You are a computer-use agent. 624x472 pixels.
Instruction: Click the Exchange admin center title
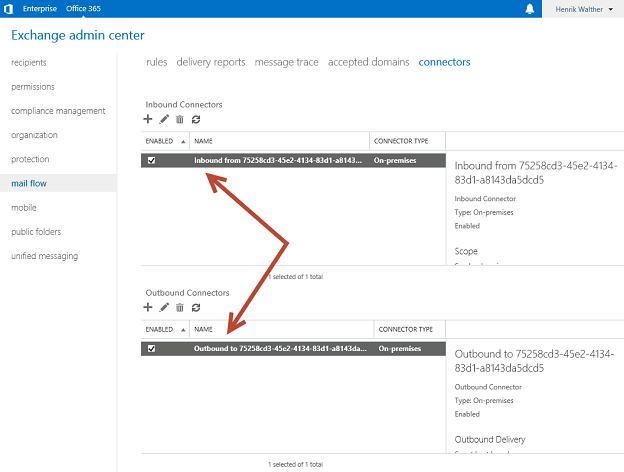click(78, 35)
